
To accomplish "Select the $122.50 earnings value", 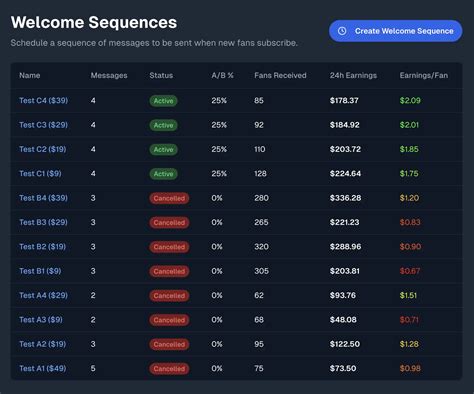I will tap(345, 344).
